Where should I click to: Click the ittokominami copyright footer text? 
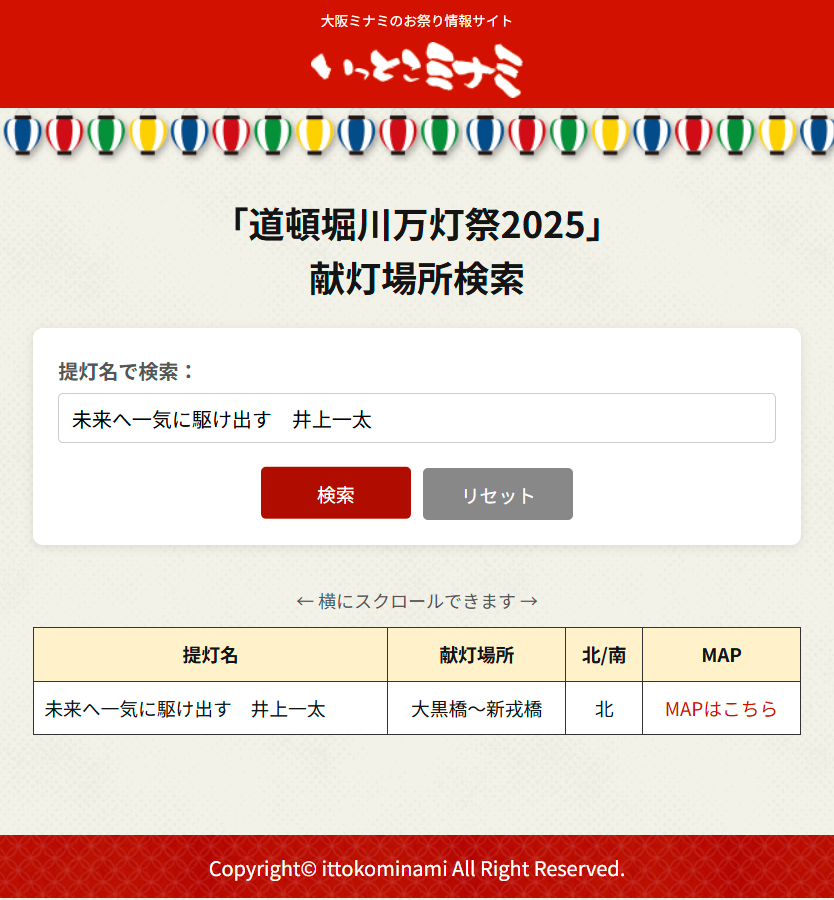click(x=417, y=868)
